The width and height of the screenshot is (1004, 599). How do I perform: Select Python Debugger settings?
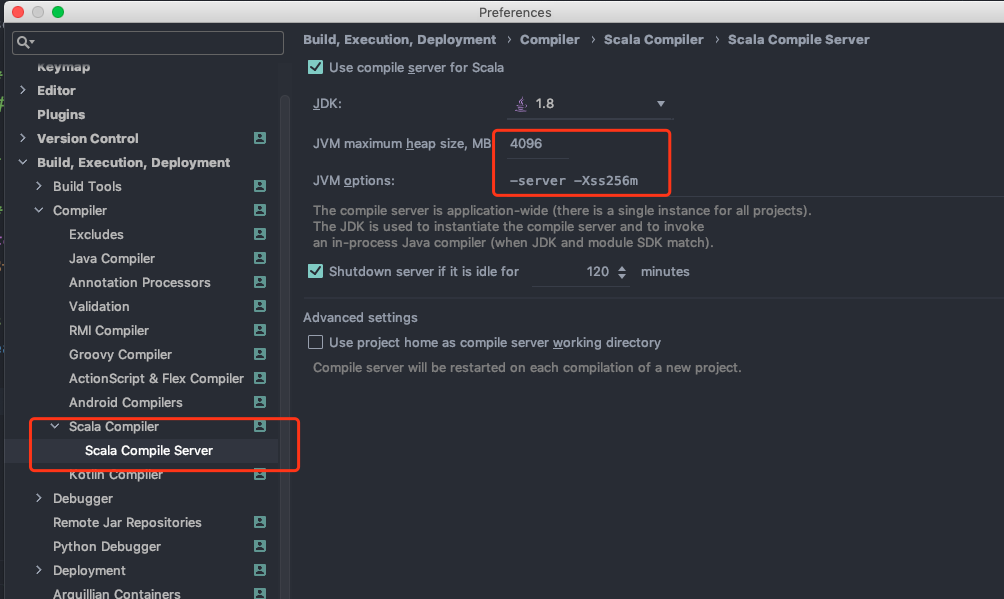[107, 546]
